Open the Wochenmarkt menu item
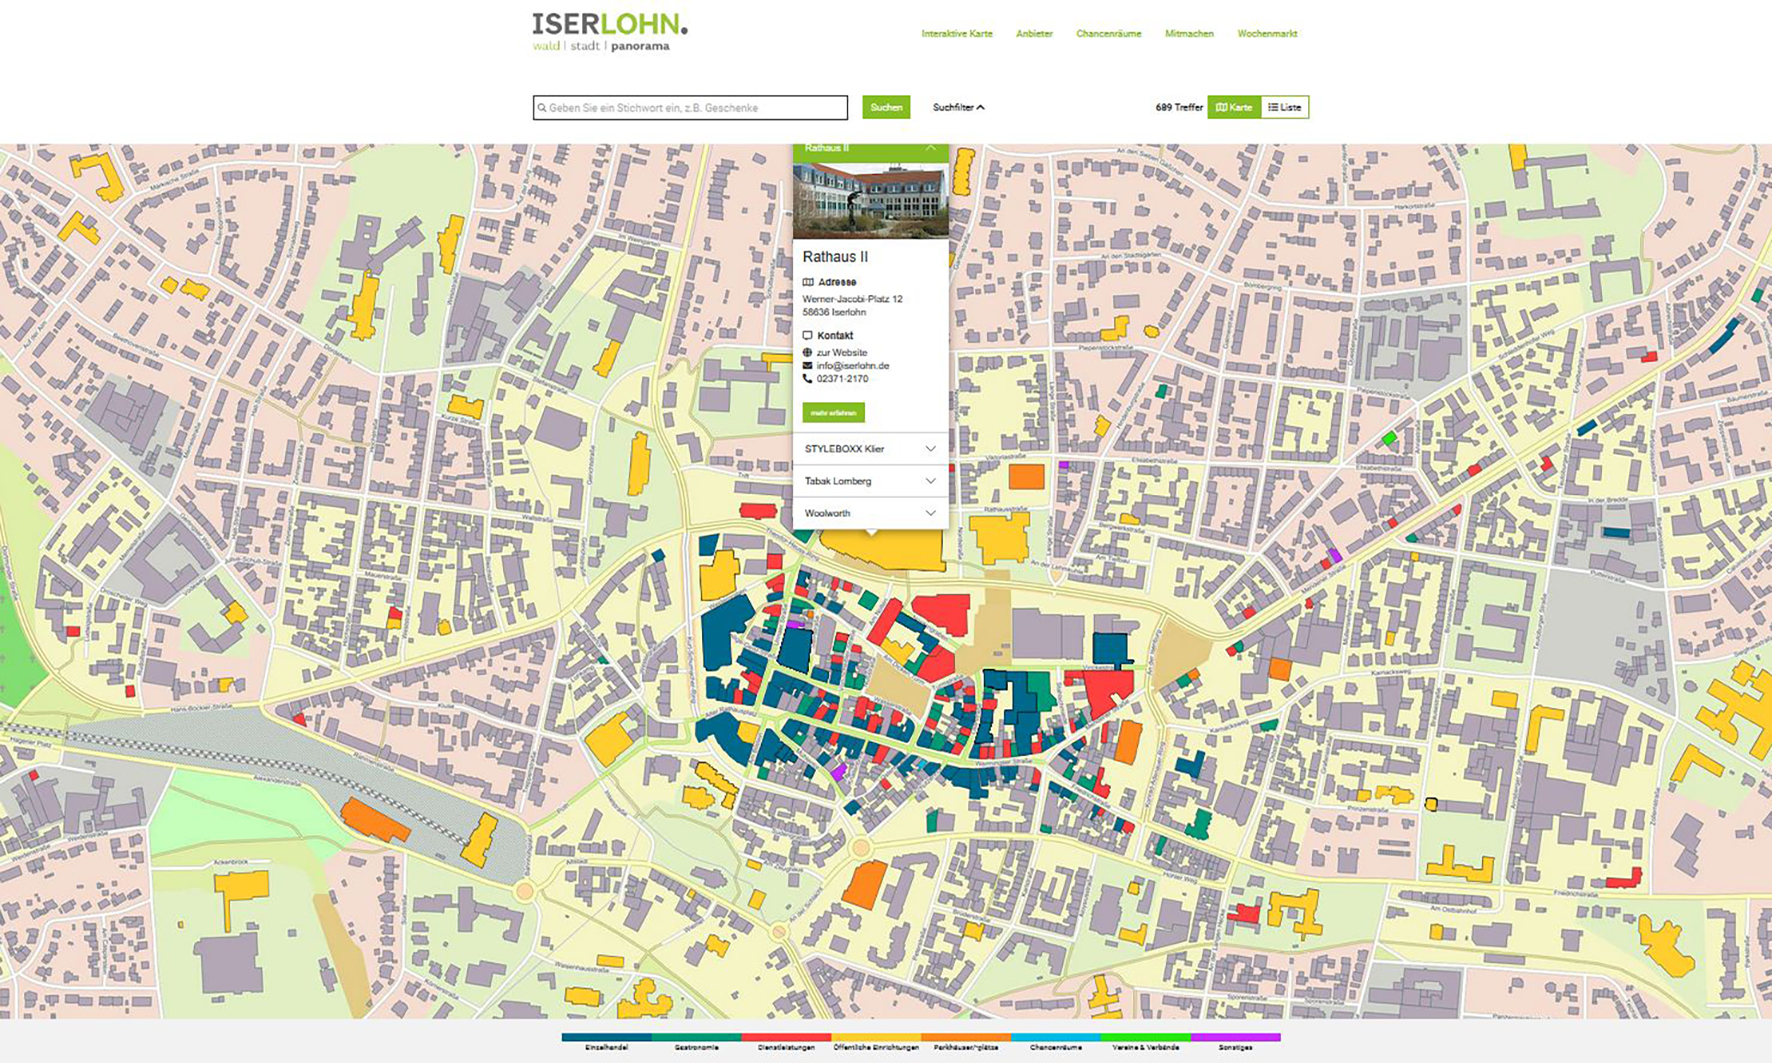Viewport: 1772px width, 1063px height. pyautogui.click(x=1267, y=34)
